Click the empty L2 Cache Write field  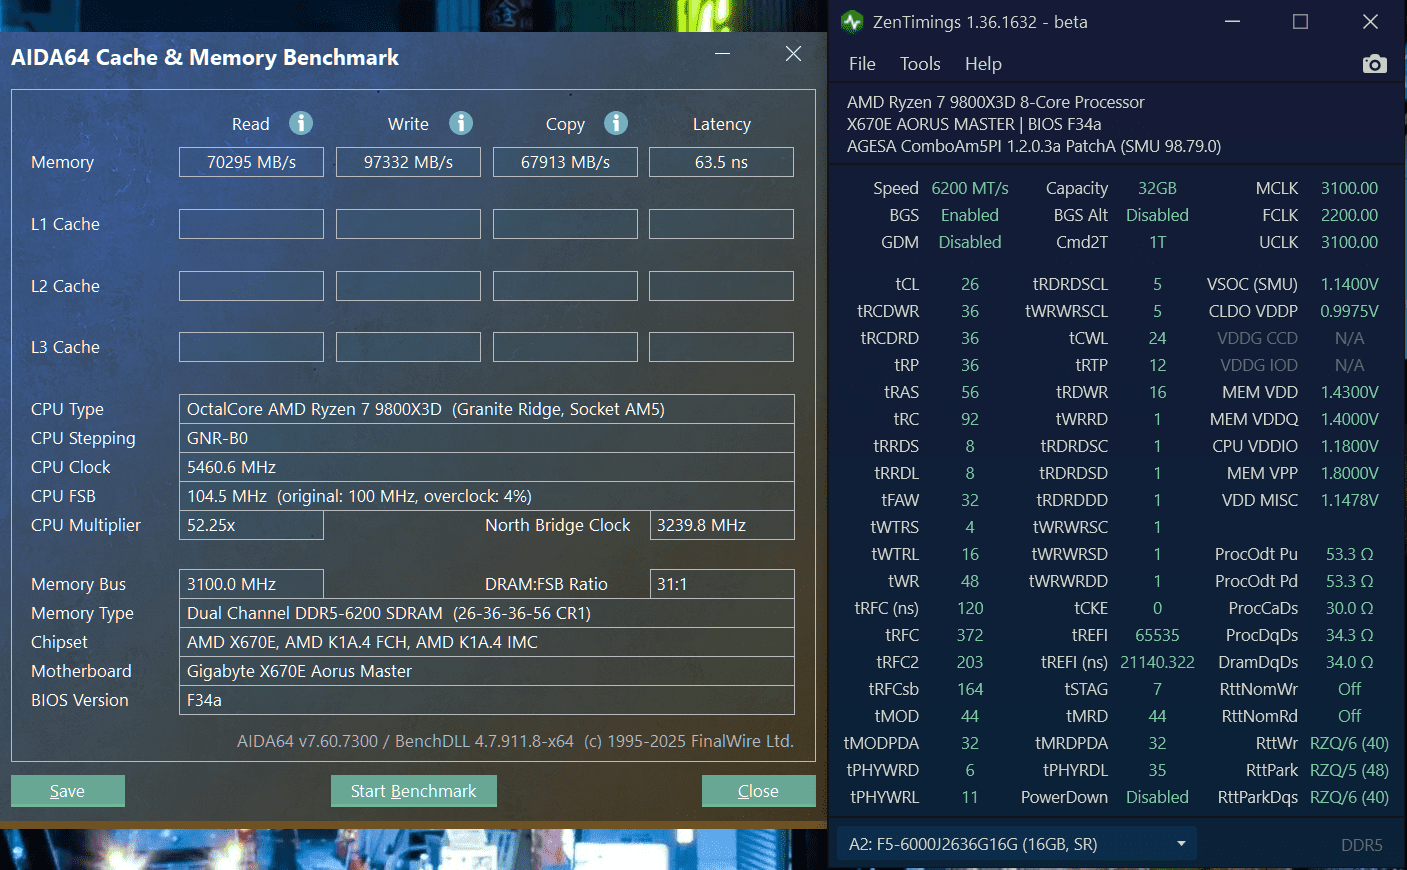pyautogui.click(x=408, y=286)
